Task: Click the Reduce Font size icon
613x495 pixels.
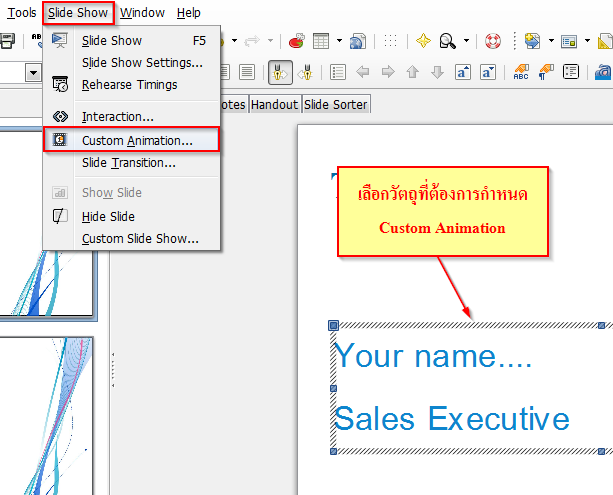Action: [x=488, y=72]
